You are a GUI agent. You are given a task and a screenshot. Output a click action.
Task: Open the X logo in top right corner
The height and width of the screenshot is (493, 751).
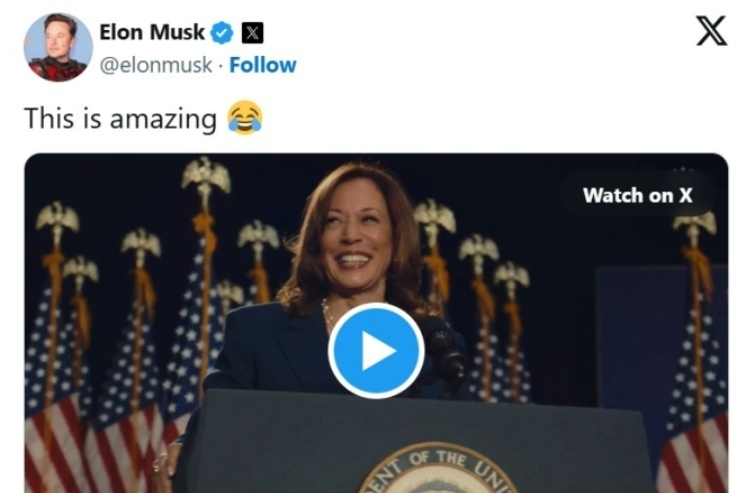pyautogui.click(x=711, y=31)
